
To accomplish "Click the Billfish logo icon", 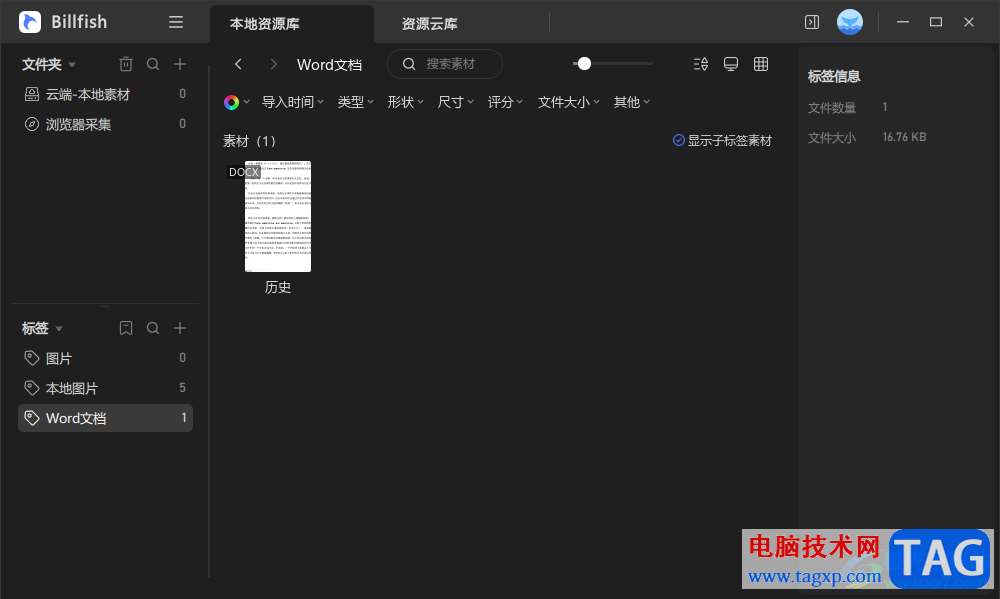I will pos(30,22).
